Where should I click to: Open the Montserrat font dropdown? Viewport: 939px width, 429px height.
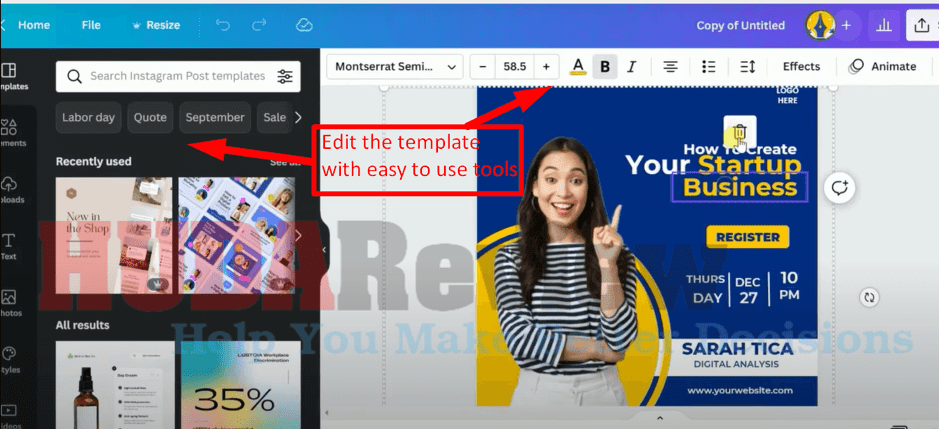(395, 67)
